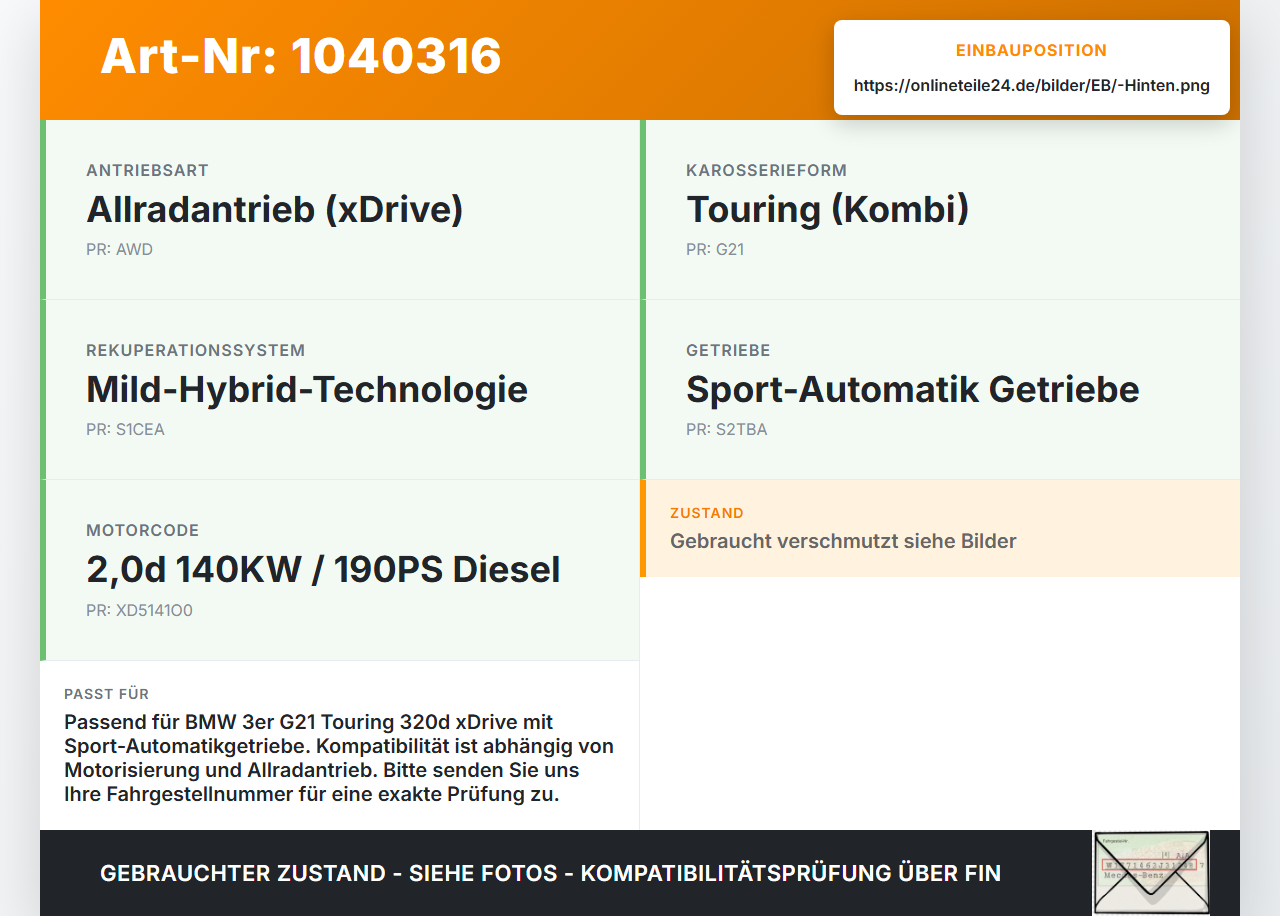Click the PR: S1CEA code

coord(125,429)
